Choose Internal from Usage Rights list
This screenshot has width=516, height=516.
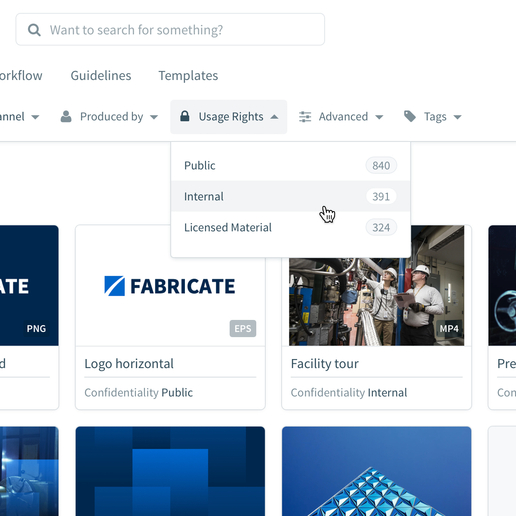[290, 196]
